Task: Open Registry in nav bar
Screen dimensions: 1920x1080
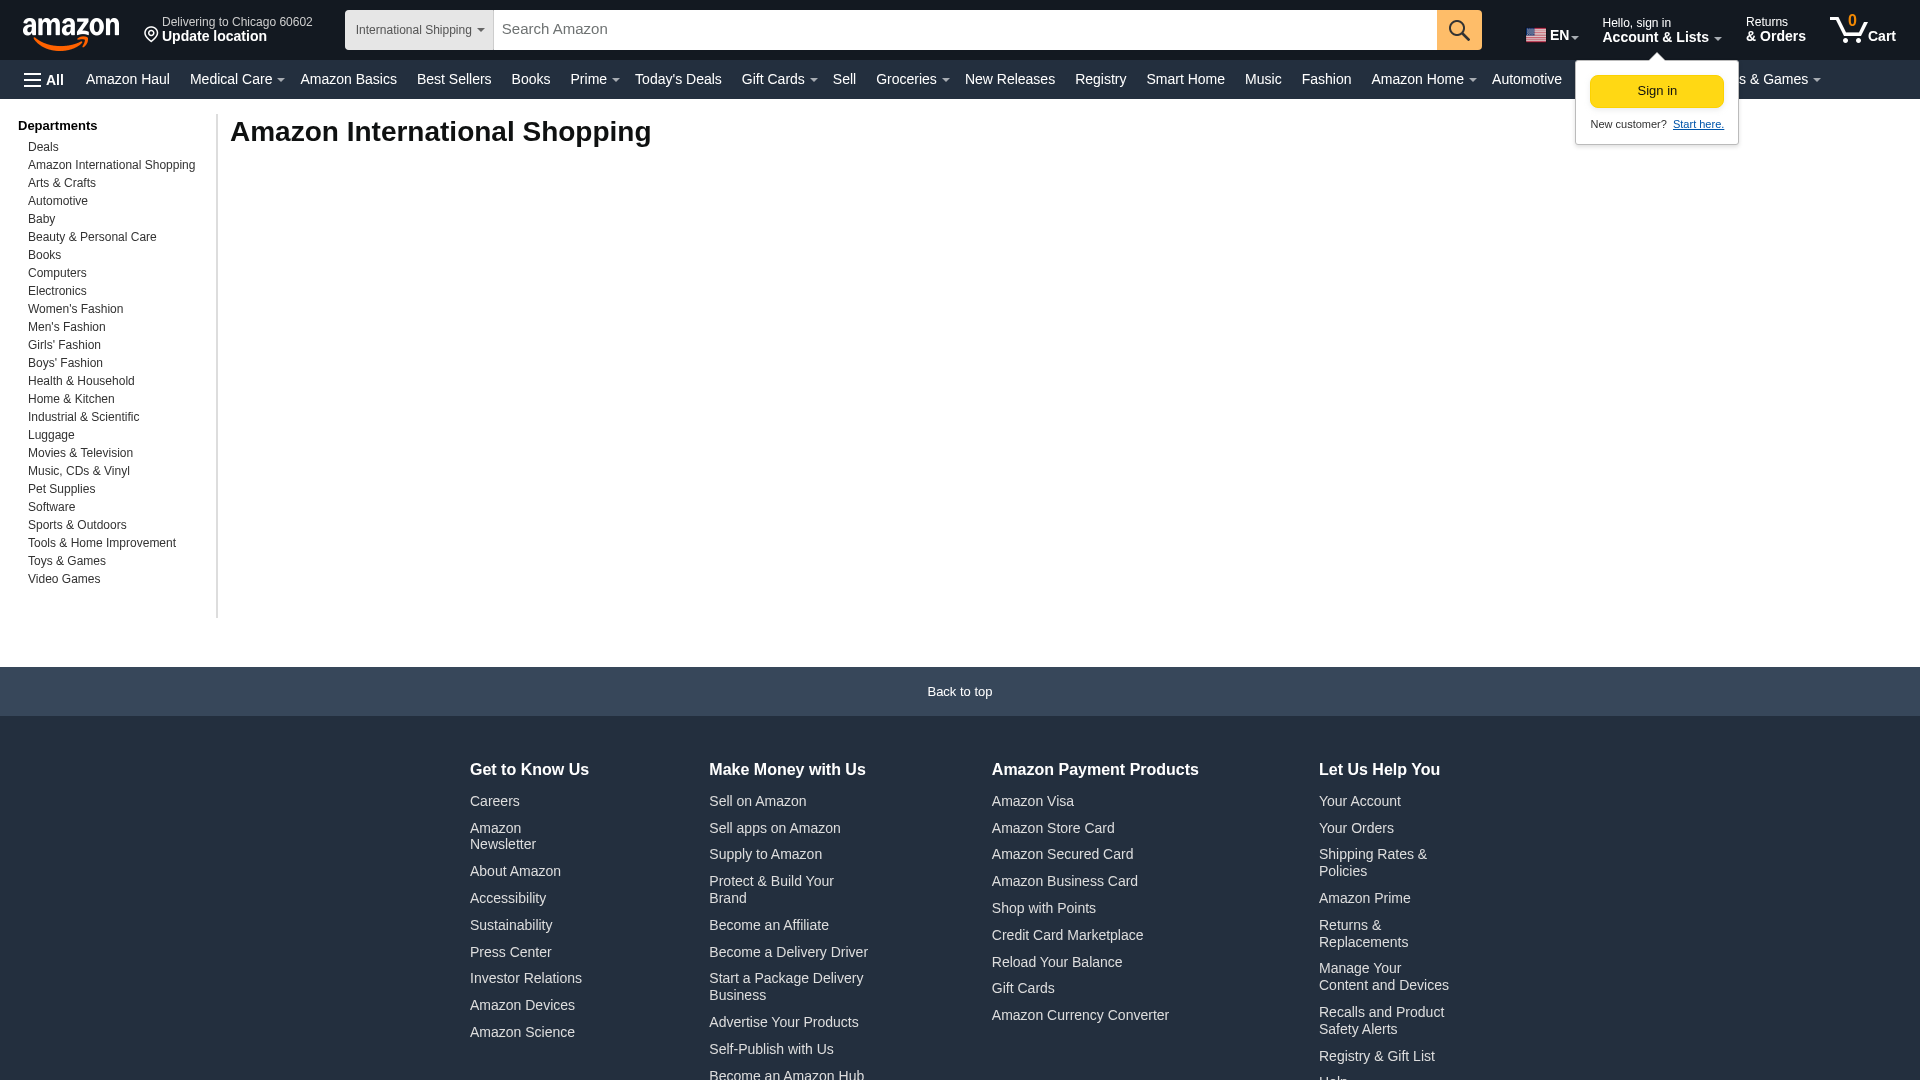Action: (x=1100, y=79)
